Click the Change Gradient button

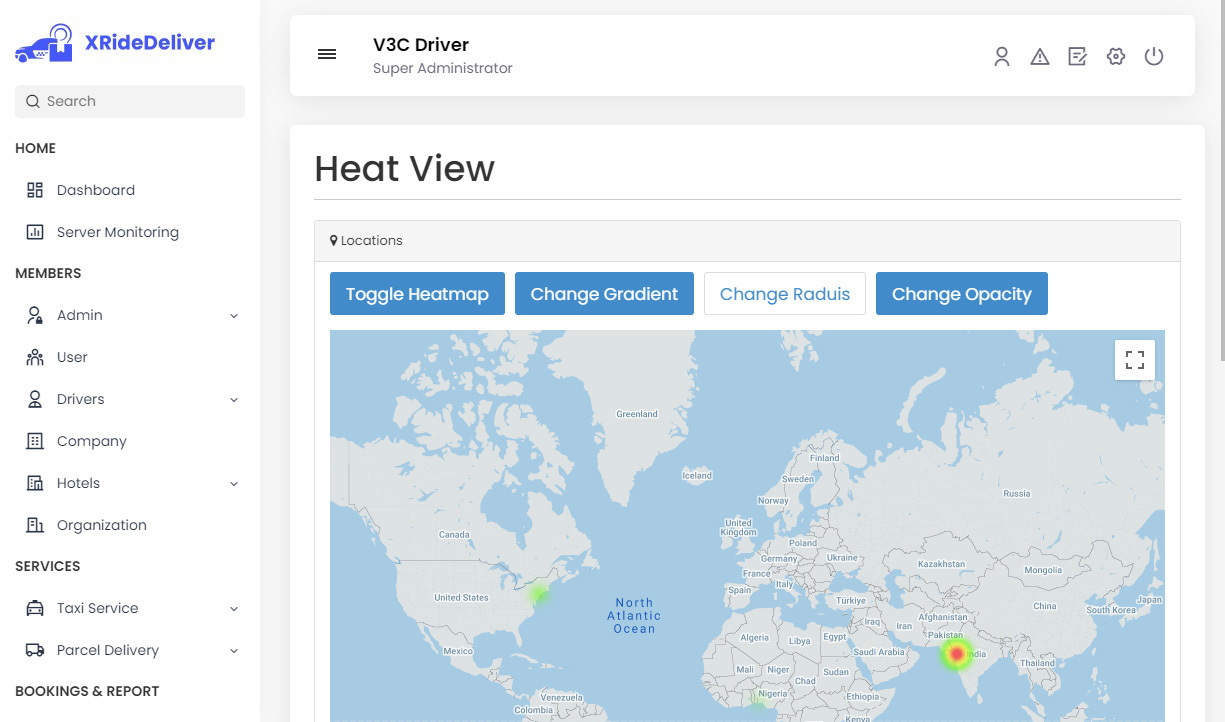604,294
